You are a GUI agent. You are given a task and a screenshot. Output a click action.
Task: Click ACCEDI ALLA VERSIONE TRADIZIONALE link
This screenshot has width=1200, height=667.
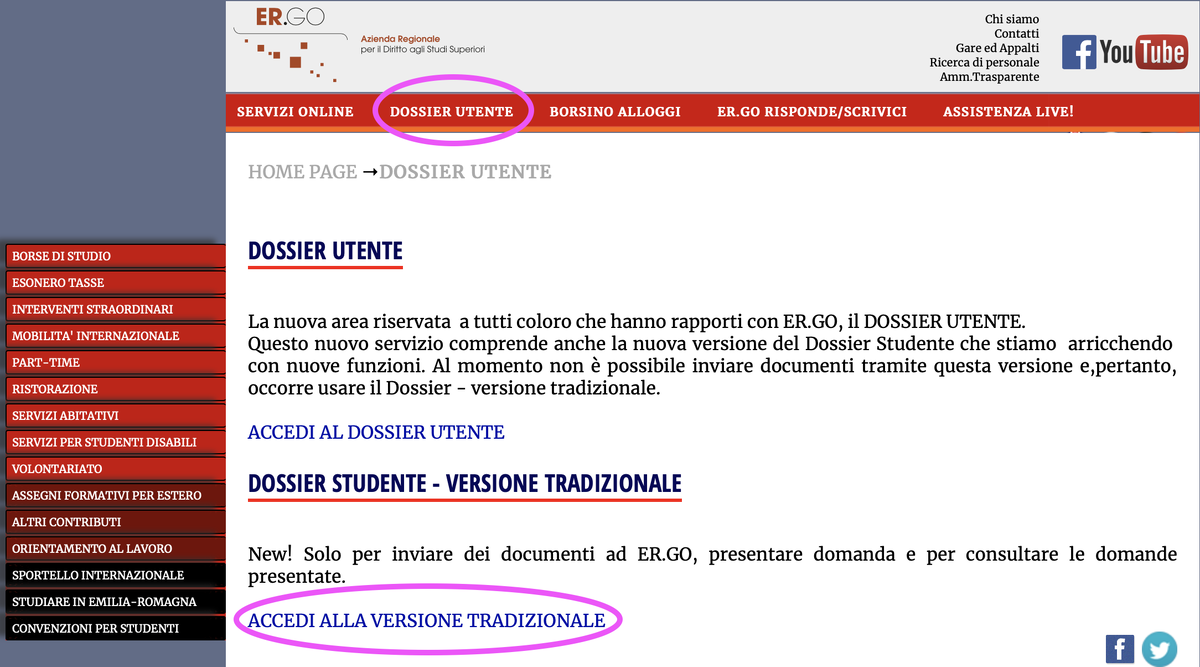coord(427,621)
